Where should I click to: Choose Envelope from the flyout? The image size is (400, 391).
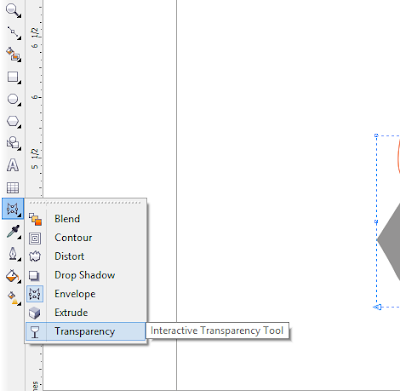(x=86, y=294)
